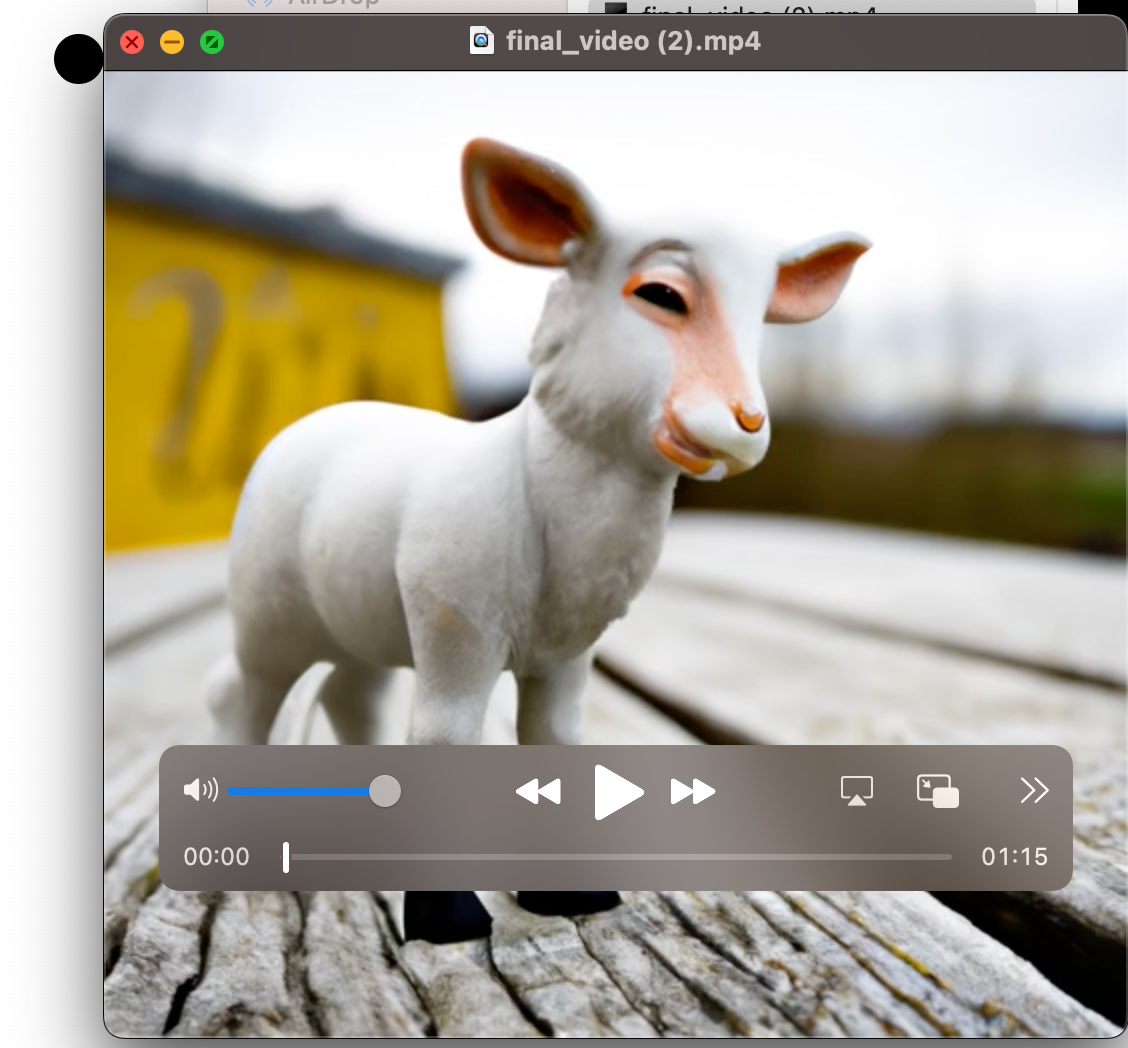Viewport: 1128px width, 1048px height.
Task: Click the volume slider's round knob
Action: click(x=385, y=790)
